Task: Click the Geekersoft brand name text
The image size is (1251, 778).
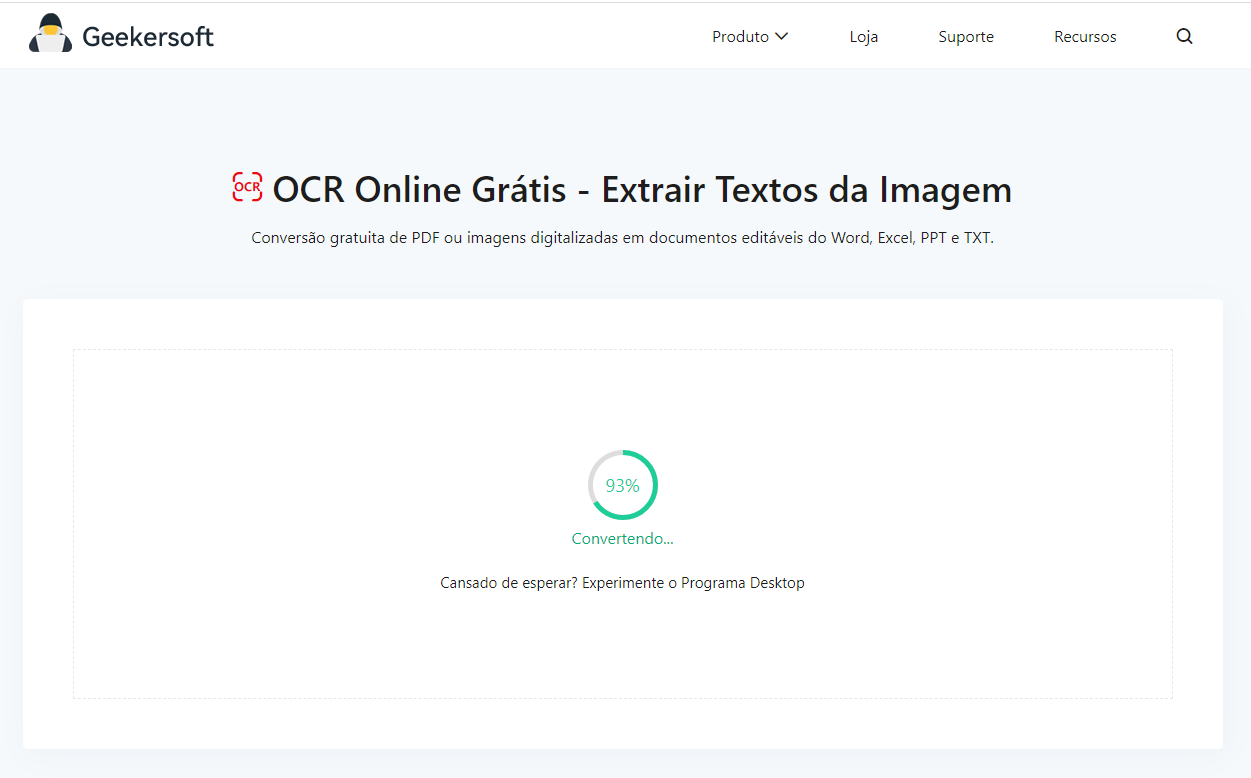Action: [x=148, y=37]
